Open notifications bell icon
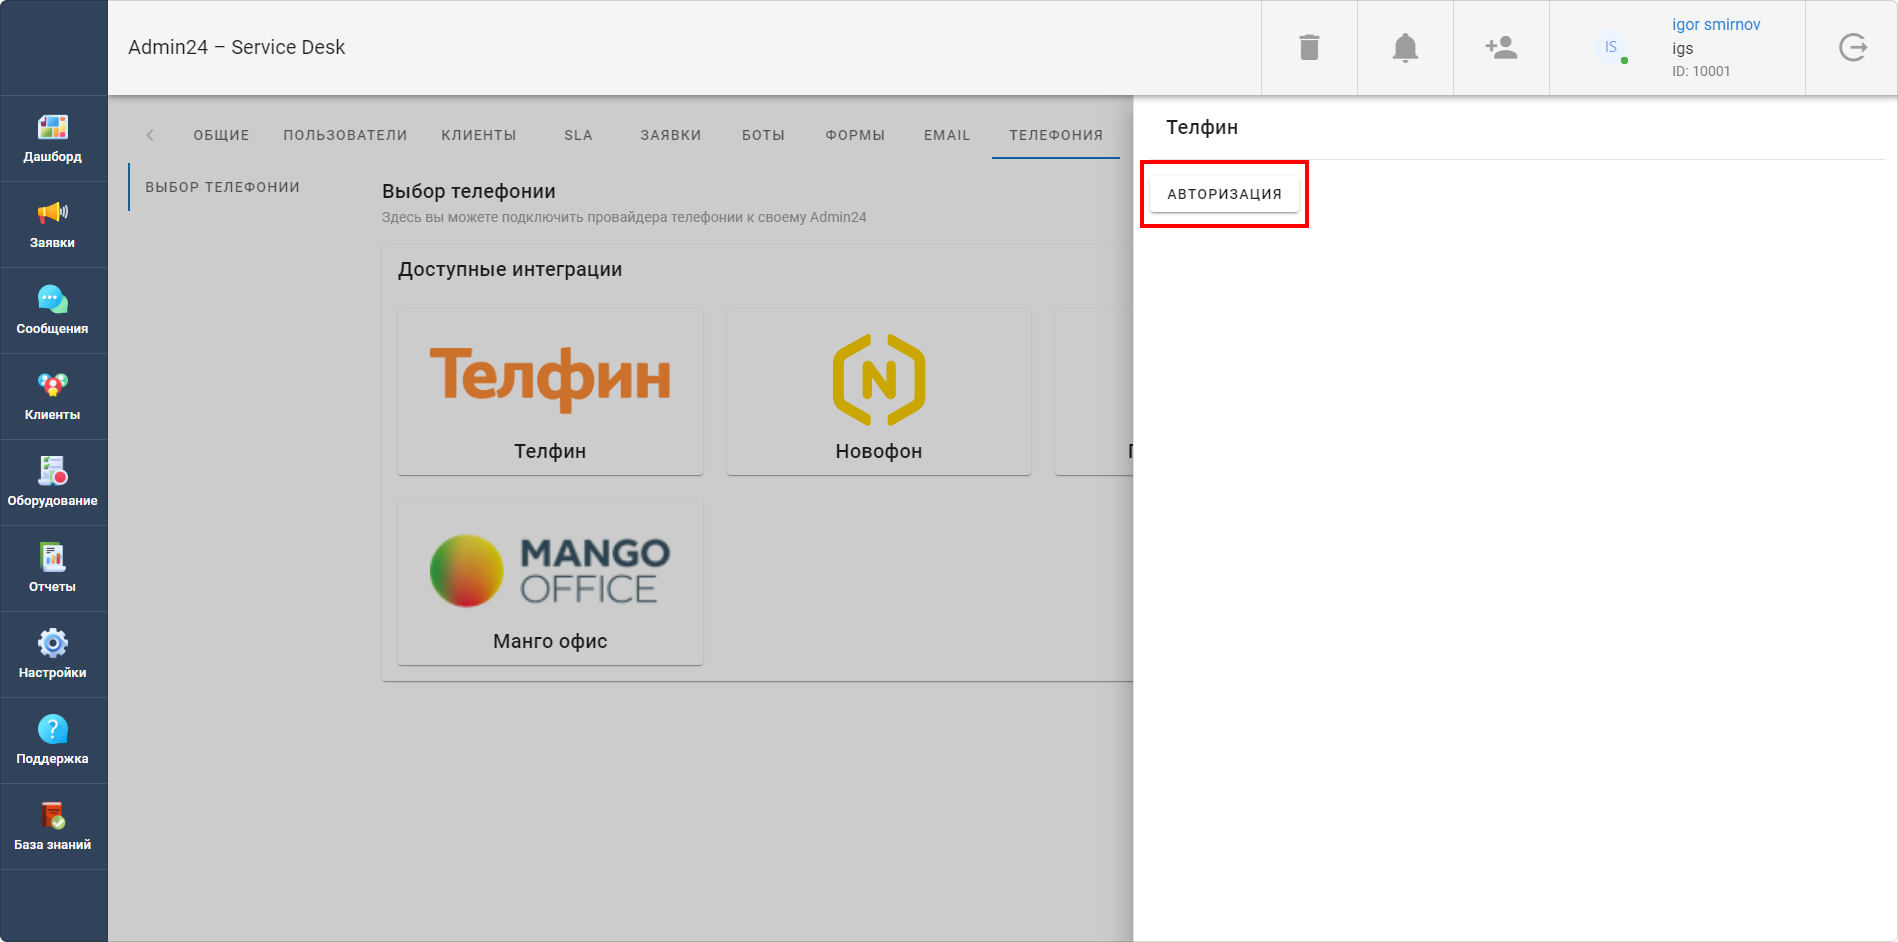This screenshot has height=942, width=1898. [x=1405, y=47]
